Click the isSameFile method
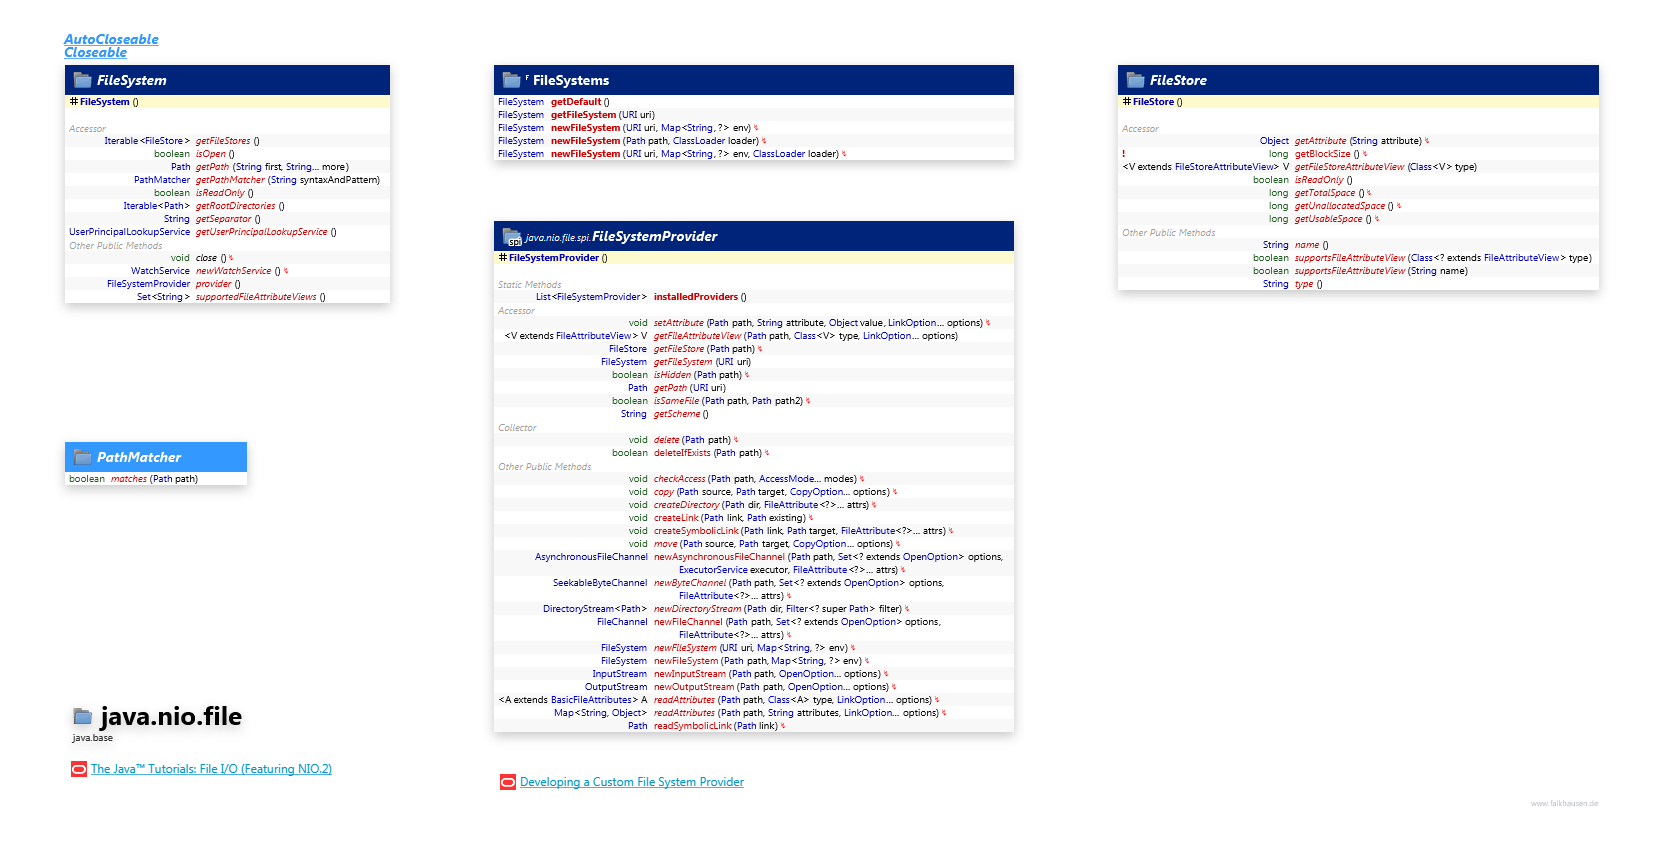This screenshot has height=849, width=1655. 676,401
